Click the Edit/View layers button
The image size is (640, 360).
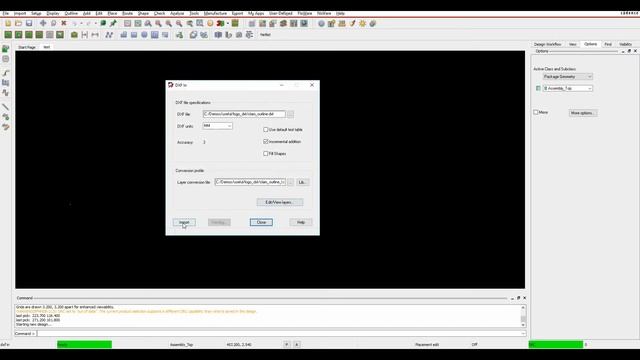280,202
